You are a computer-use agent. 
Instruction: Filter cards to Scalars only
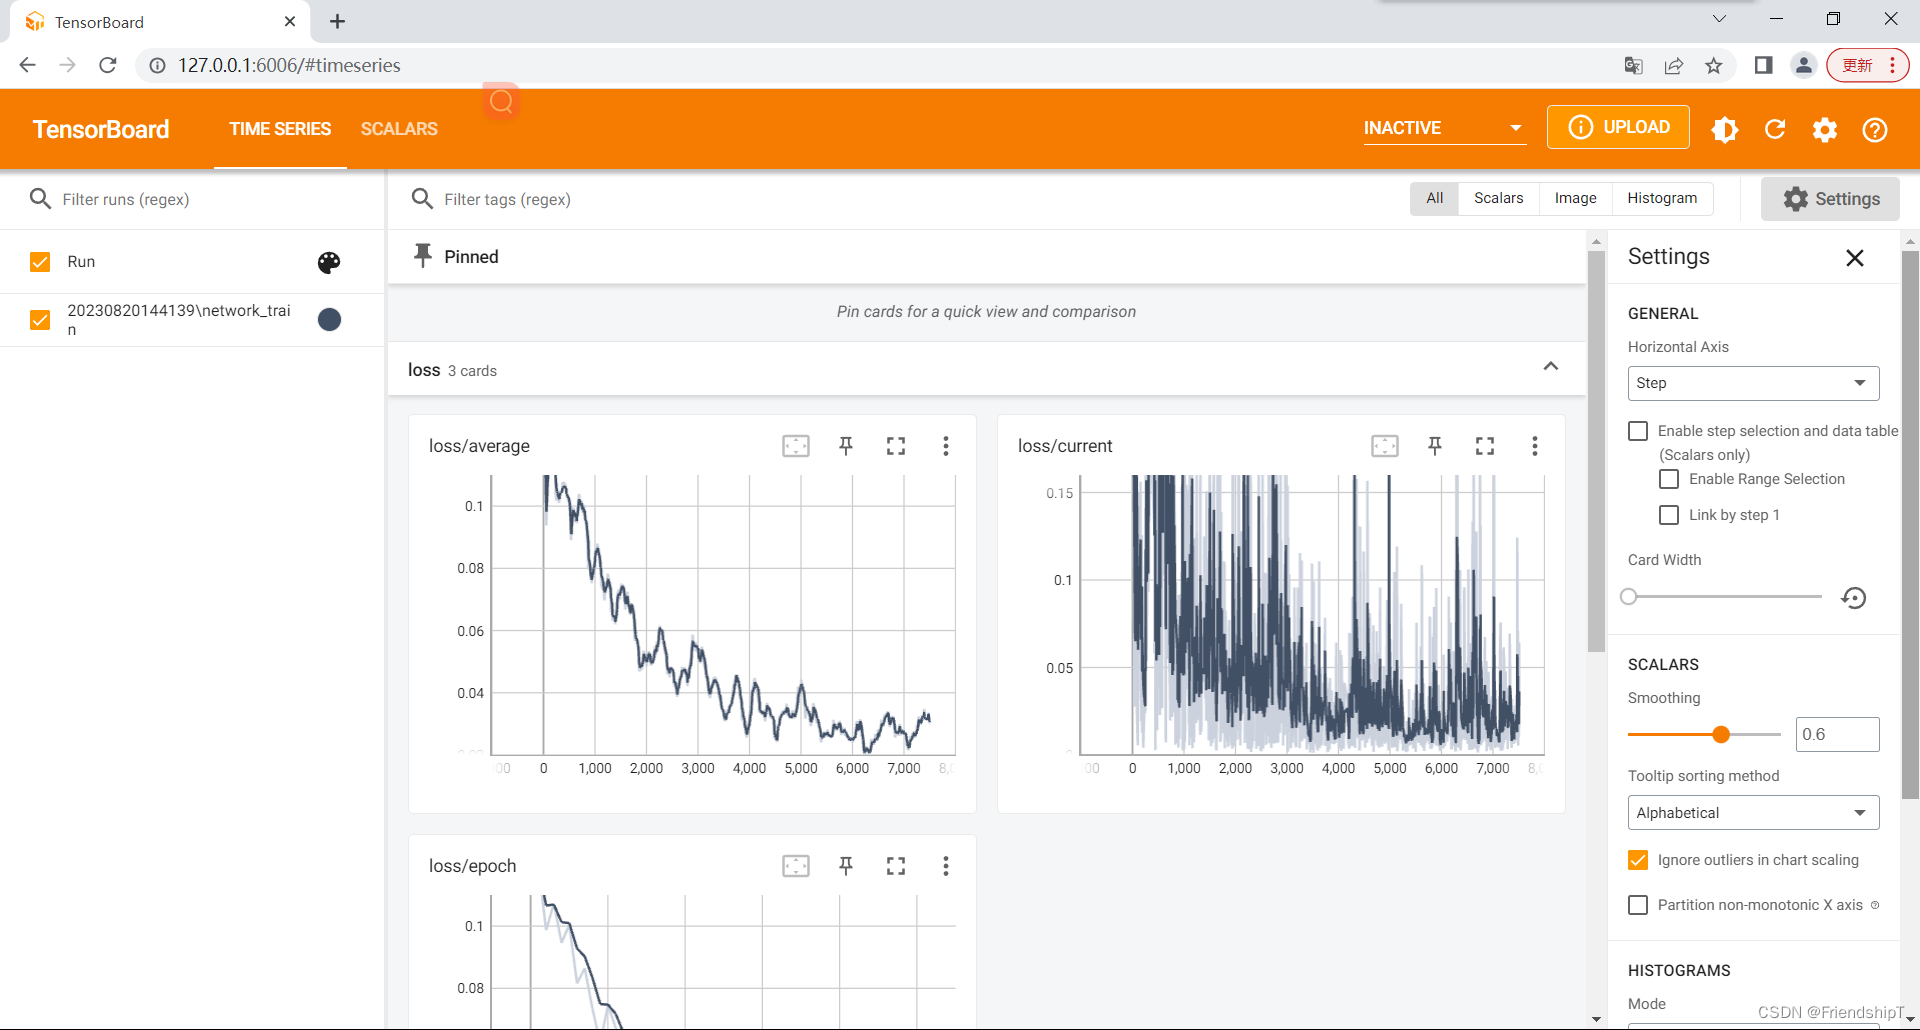(1498, 198)
